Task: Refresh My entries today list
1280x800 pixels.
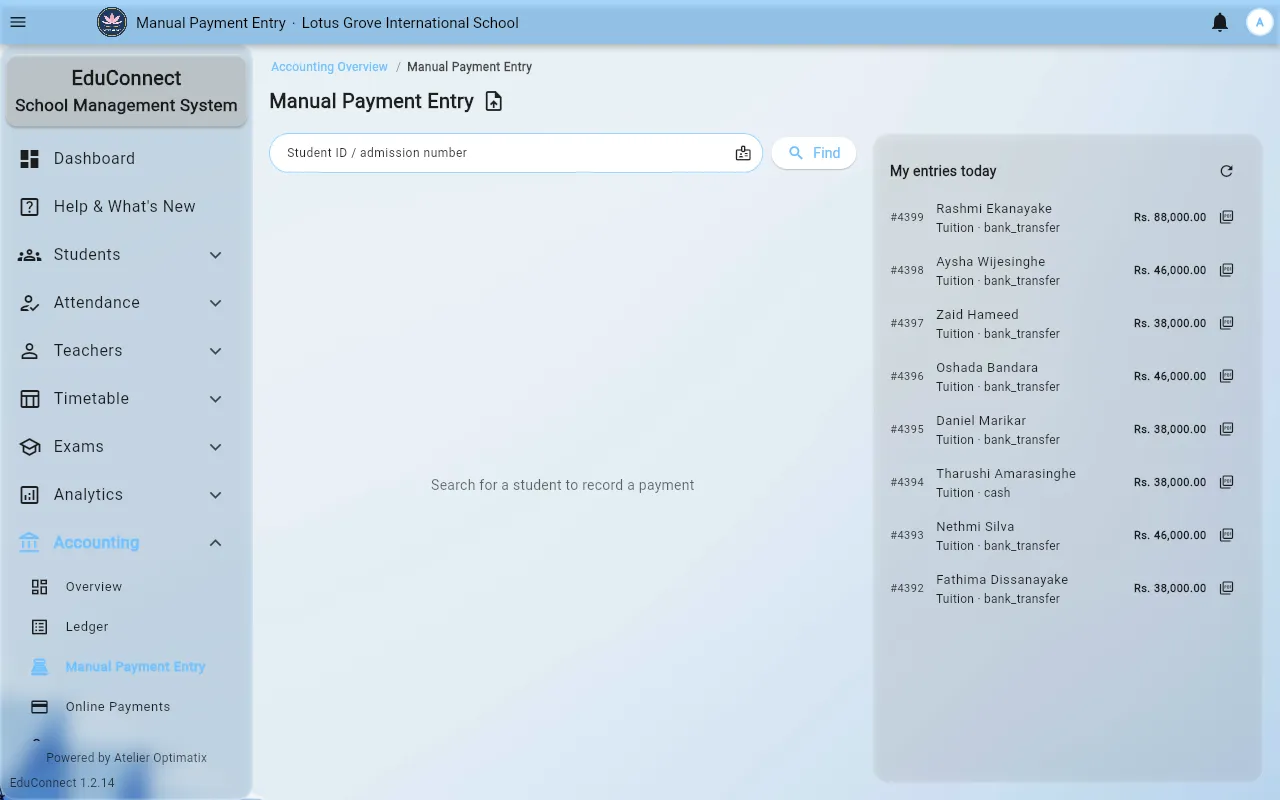Action: [x=1227, y=171]
